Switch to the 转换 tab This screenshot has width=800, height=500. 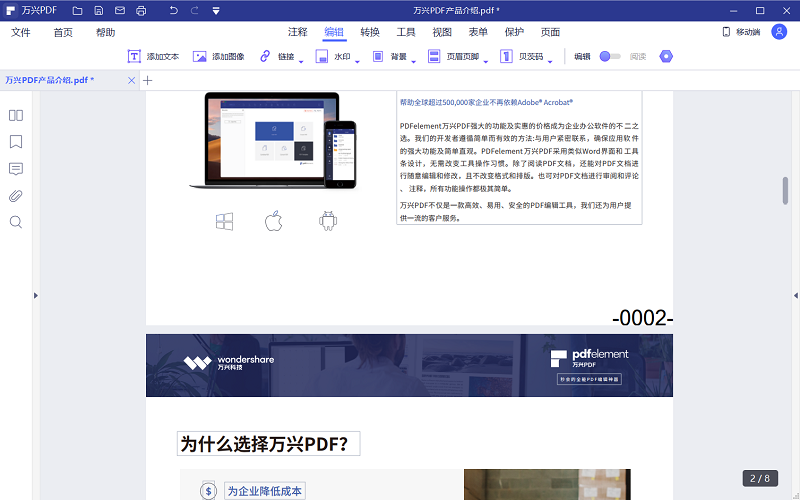370,32
